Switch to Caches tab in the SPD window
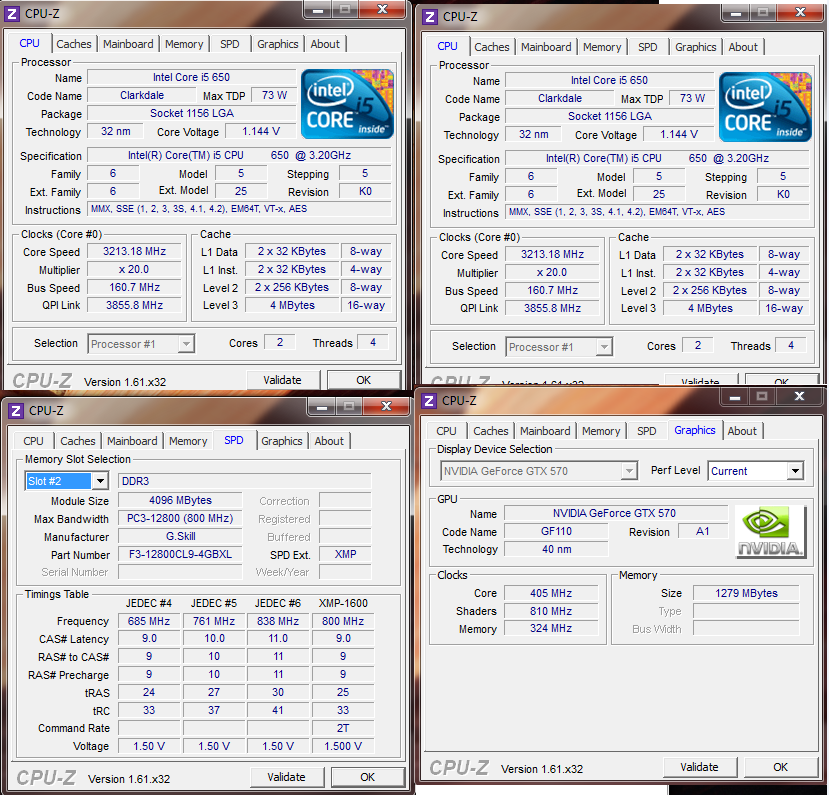 [78, 441]
